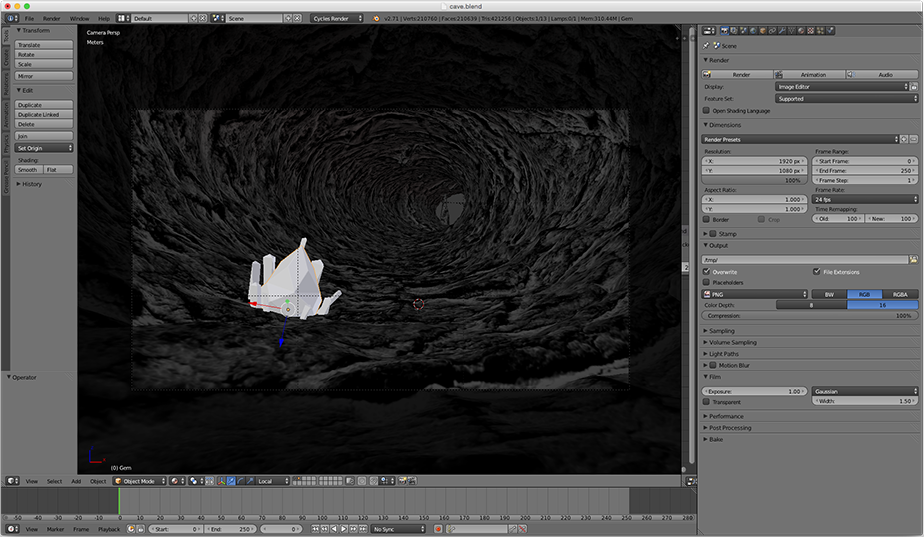Image resolution: width=924 pixels, height=537 pixels.
Task: Uncheck the Overwrite output option
Action: tap(708, 271)
